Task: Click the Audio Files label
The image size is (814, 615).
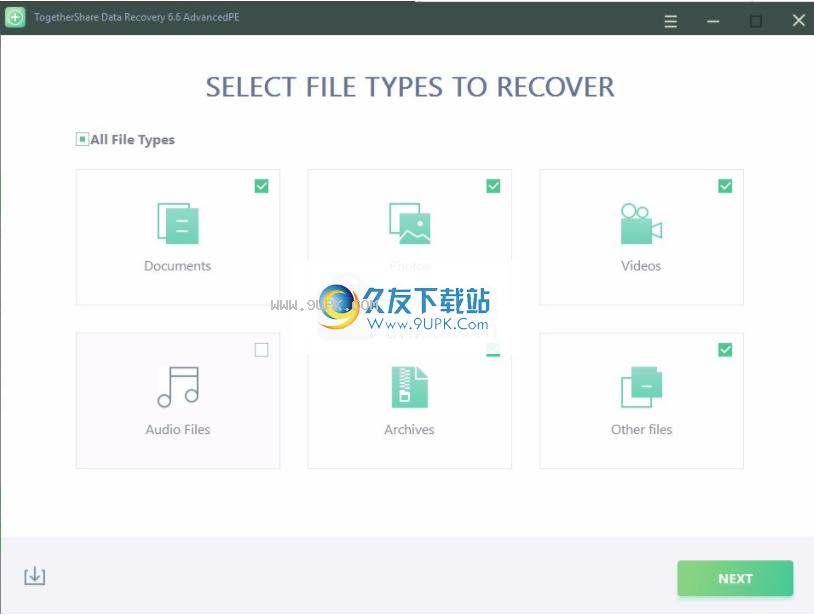Action: tap(178, 430)
